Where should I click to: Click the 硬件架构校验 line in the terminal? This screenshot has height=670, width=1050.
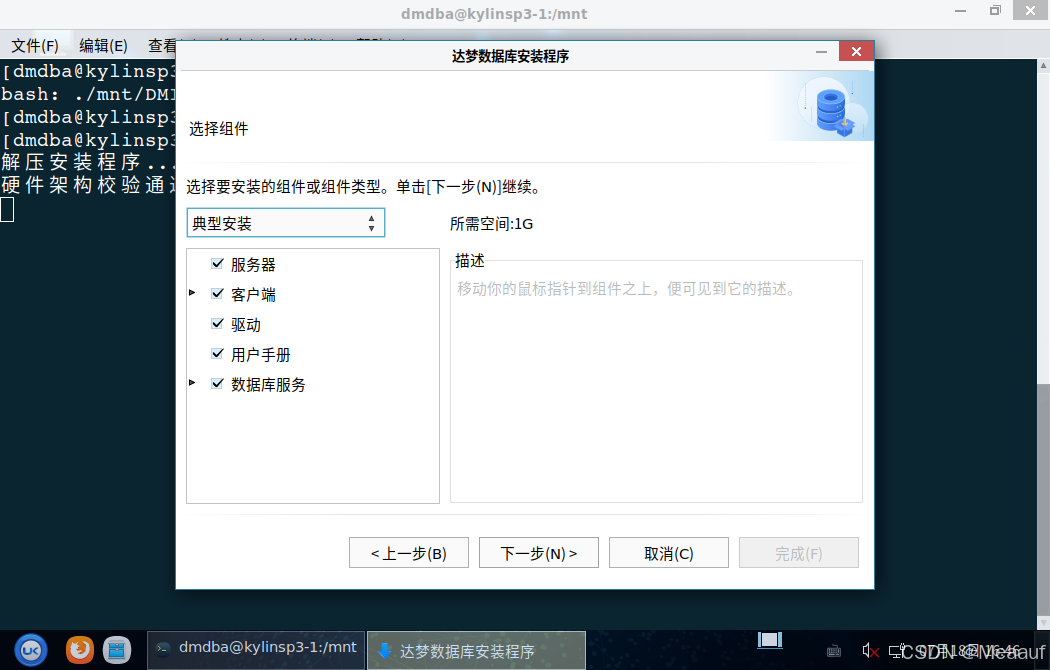tap(87, 185)
